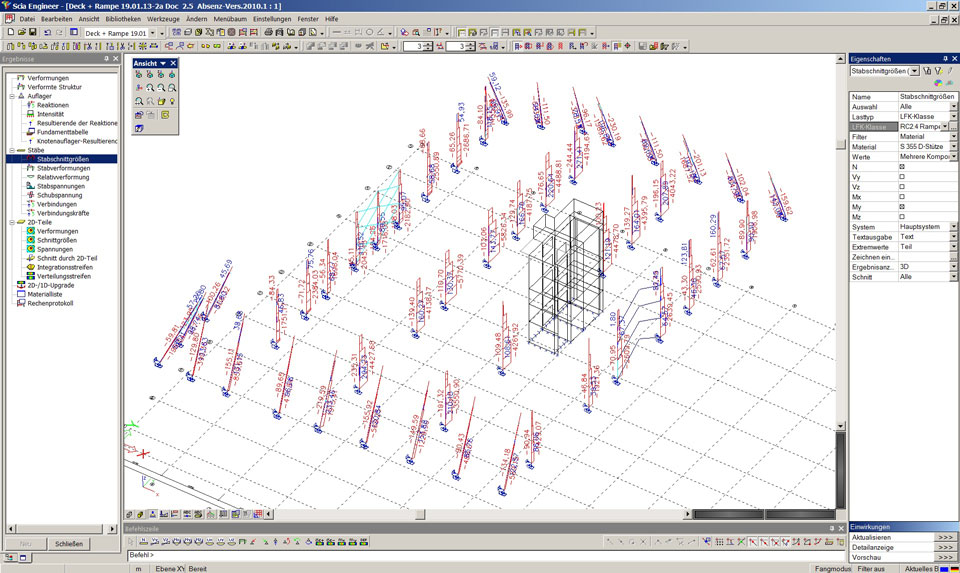Click the Save icon in the toolbar
The width and height of the screenshot is (960, 573).
(33, 32)
